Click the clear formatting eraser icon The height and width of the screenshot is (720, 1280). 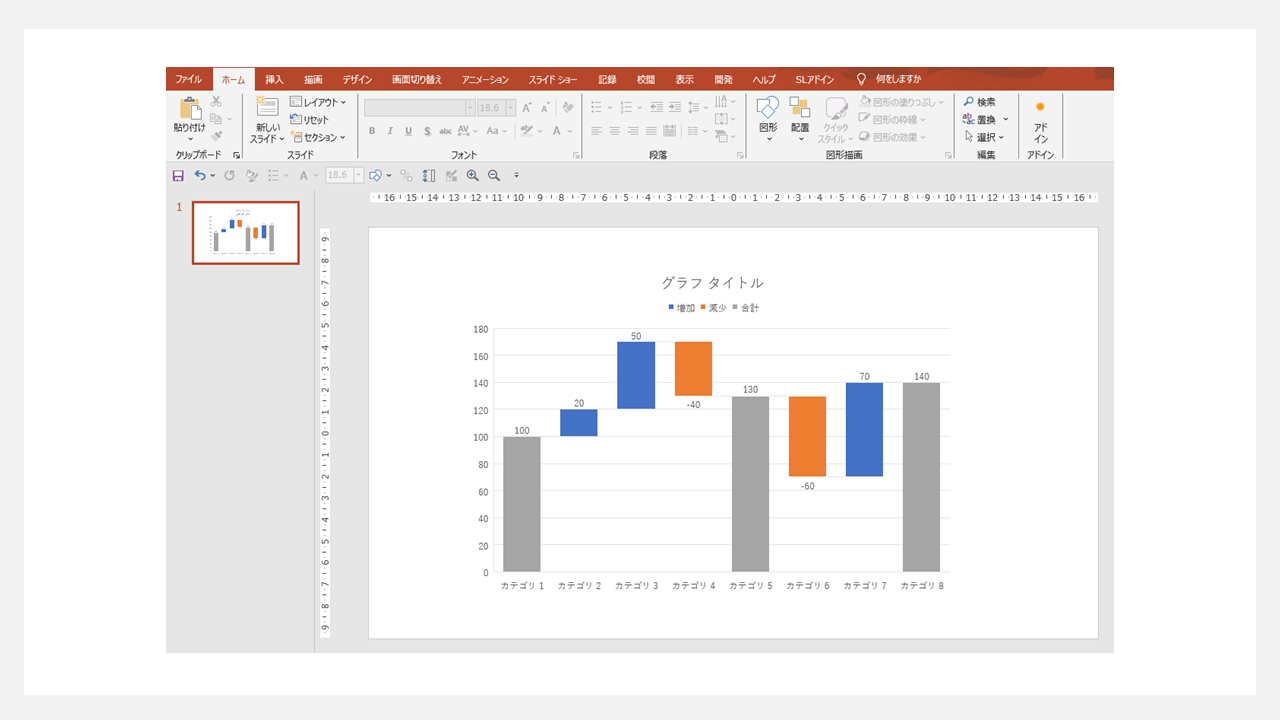(568, 107)
